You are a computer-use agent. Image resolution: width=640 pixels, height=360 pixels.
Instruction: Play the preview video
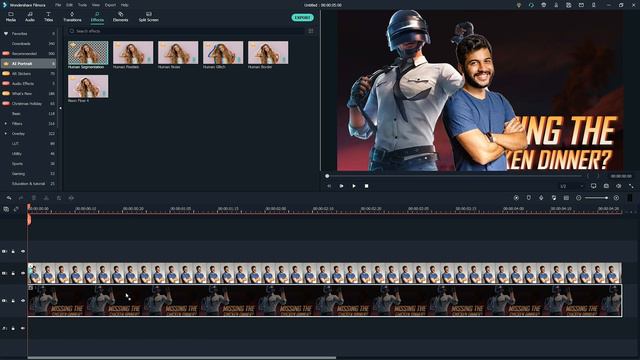(x=354, y=186)
